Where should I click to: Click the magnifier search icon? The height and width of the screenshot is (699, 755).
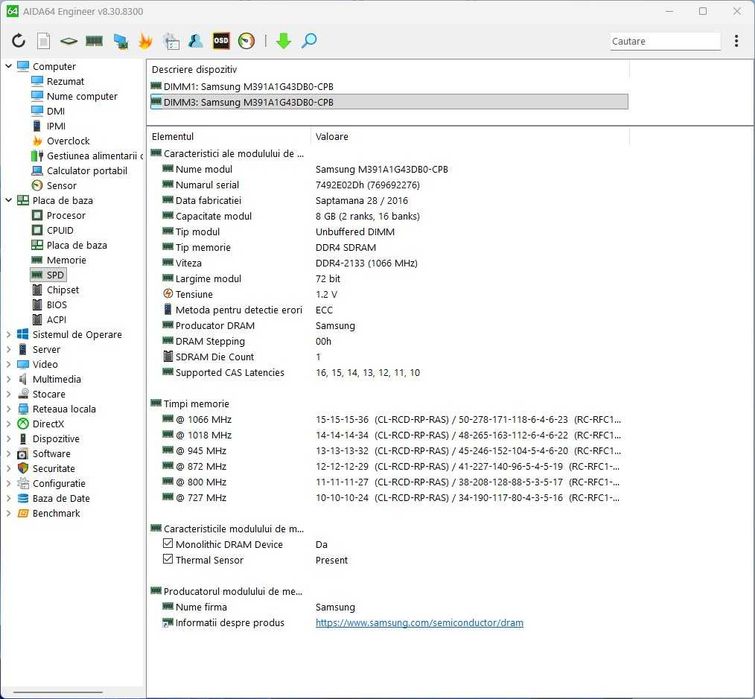point(309,41)
